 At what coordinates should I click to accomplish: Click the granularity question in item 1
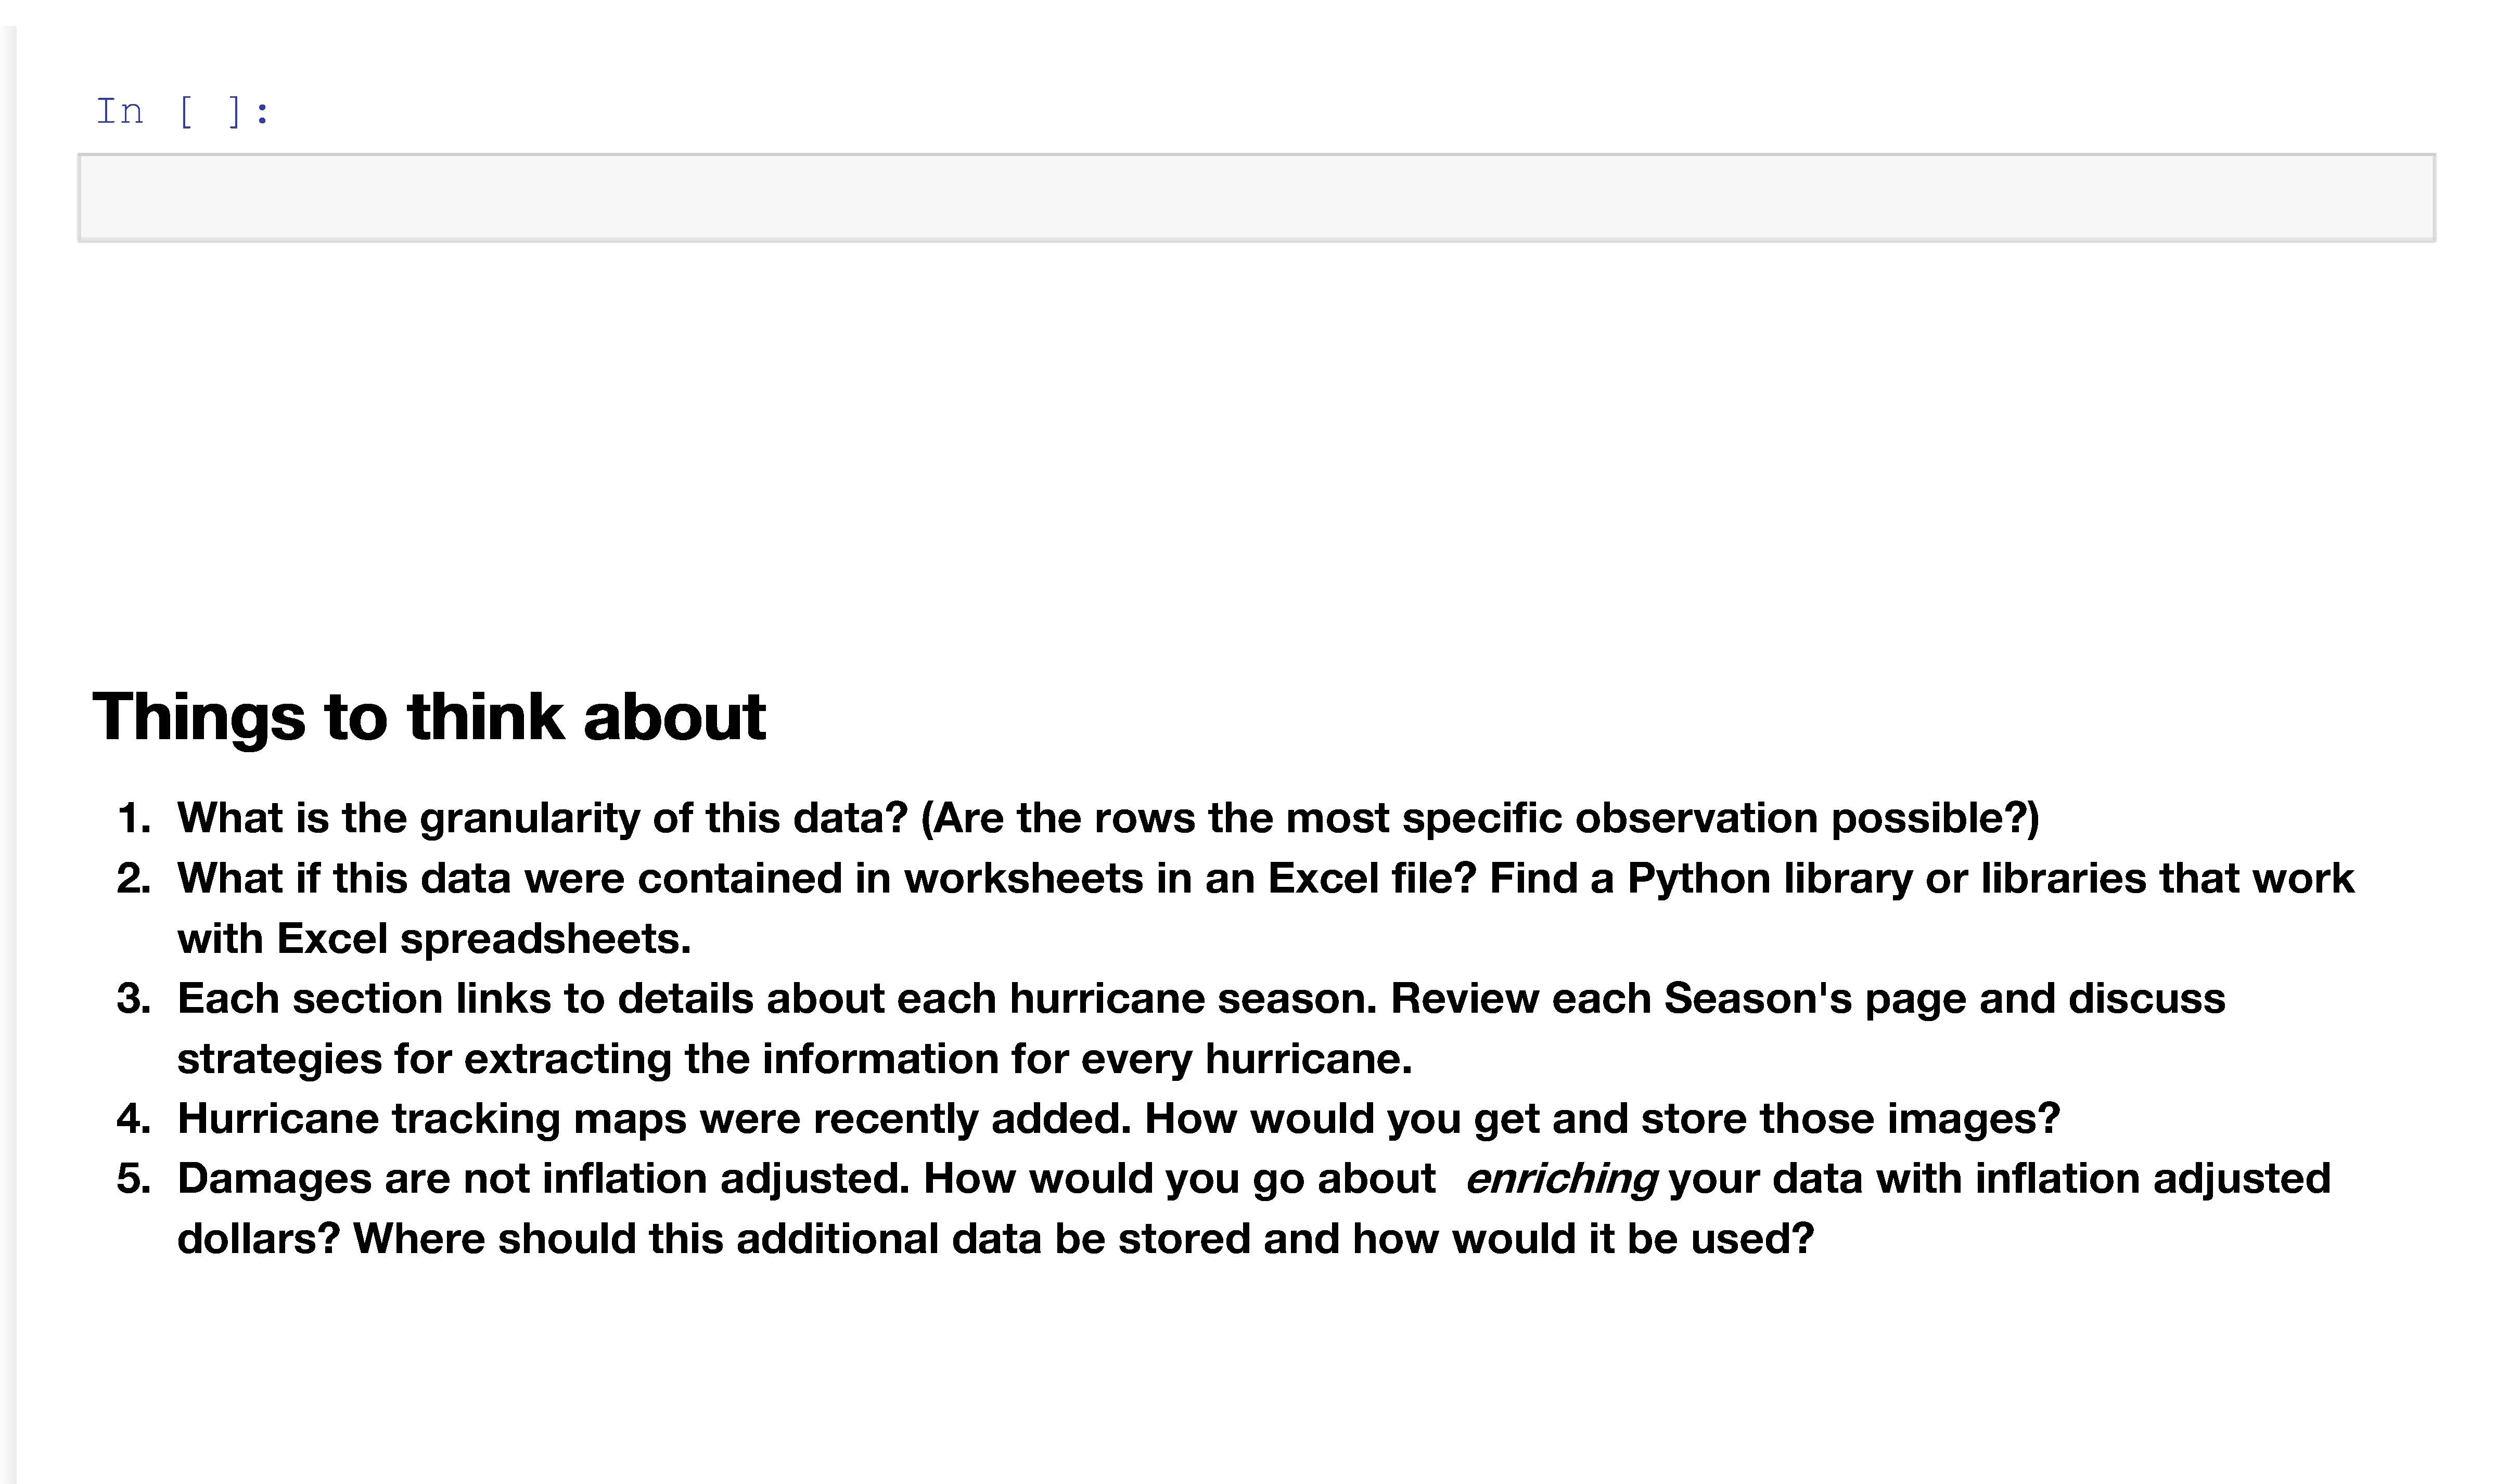pos(542,818)
